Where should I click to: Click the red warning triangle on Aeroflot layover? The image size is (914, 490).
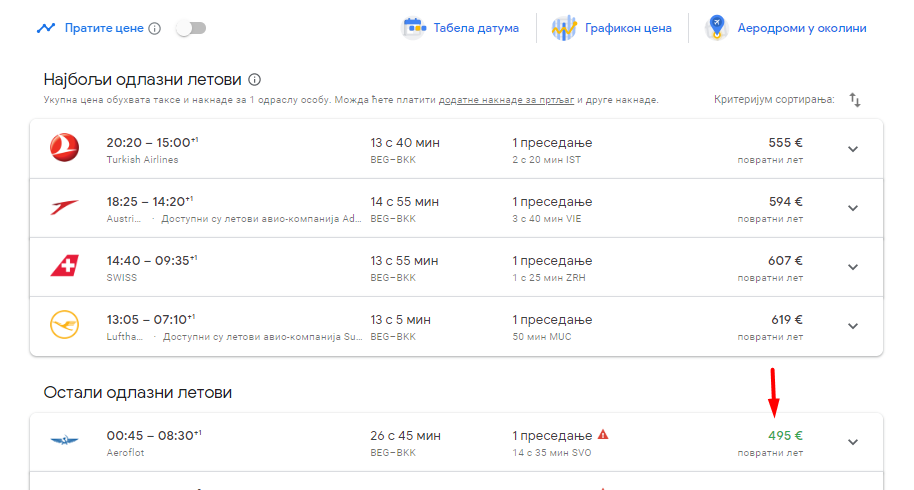click(x=603, y=435)
